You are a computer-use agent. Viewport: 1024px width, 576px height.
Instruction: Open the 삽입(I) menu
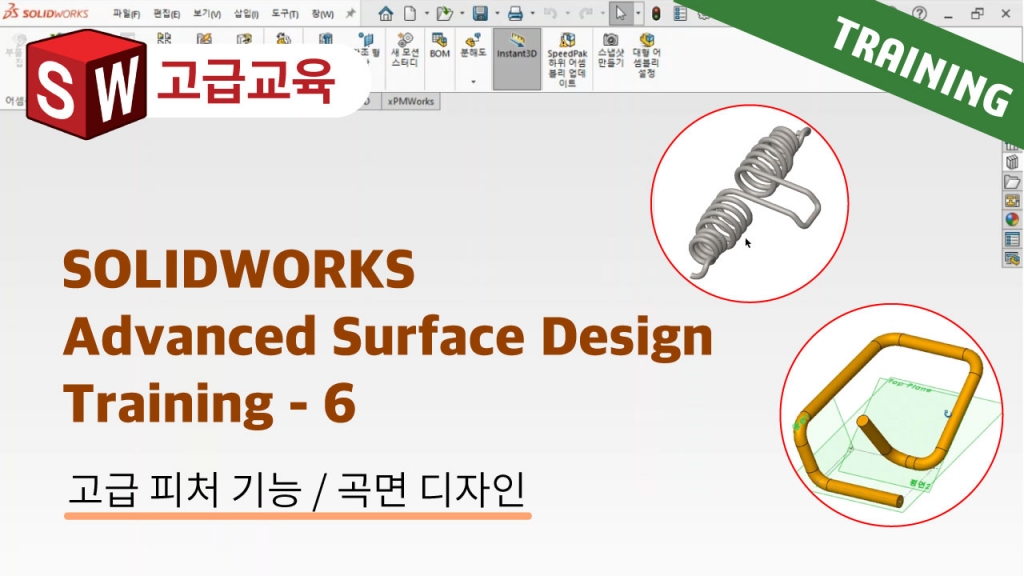click(x=246, y=14)
